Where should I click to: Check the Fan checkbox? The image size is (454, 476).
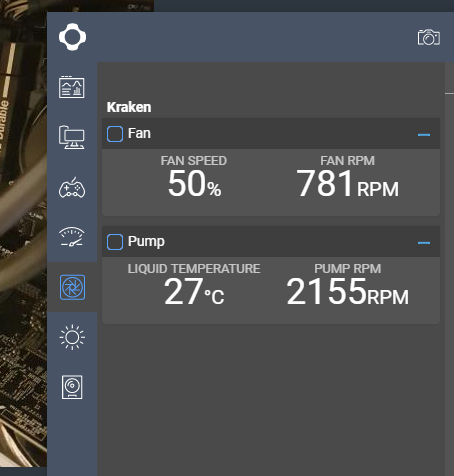[115, 134]
